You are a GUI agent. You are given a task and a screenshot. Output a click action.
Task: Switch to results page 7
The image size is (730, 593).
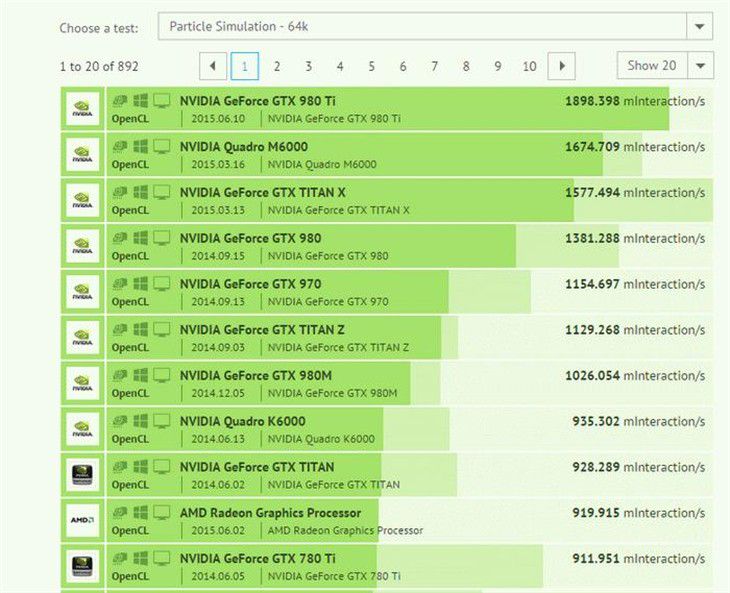[434, 66]
